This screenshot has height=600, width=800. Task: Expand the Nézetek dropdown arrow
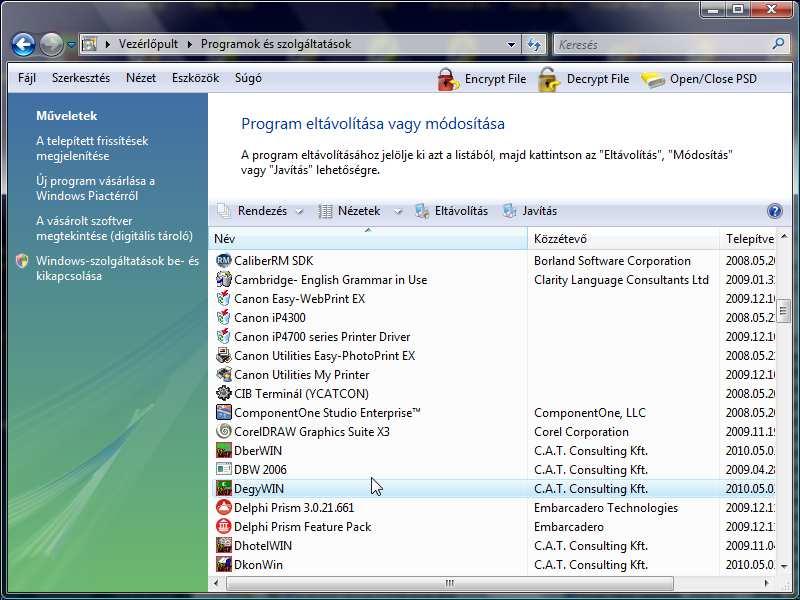point(398,211)
